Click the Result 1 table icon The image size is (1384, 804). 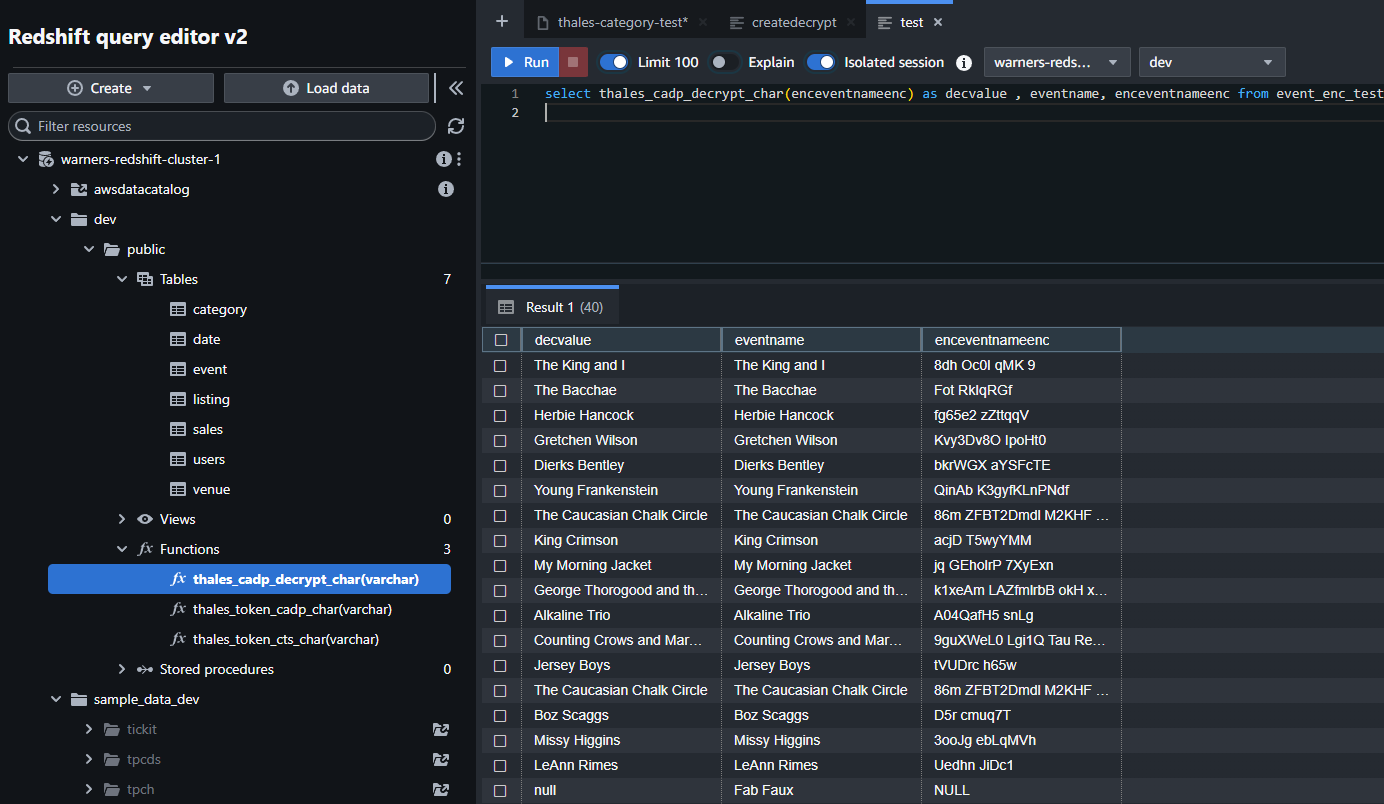coord(506,307)
